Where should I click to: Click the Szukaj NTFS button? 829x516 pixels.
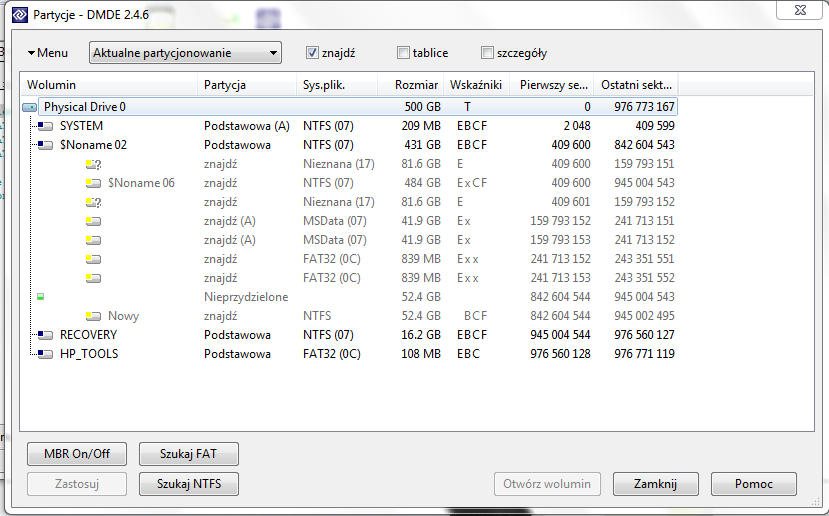(x=189, y=484)
